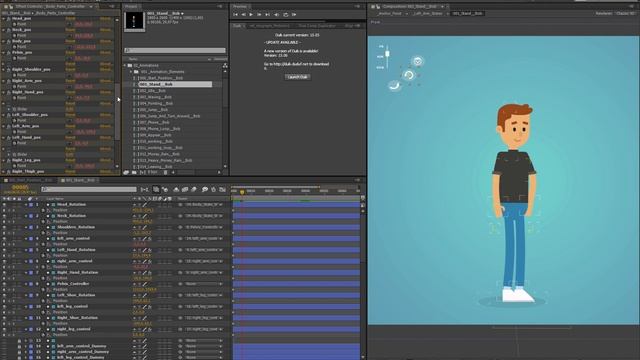Select 002_Idle__Bob composition in Project
The image size is (640, 360).
[x=153, y=91]
